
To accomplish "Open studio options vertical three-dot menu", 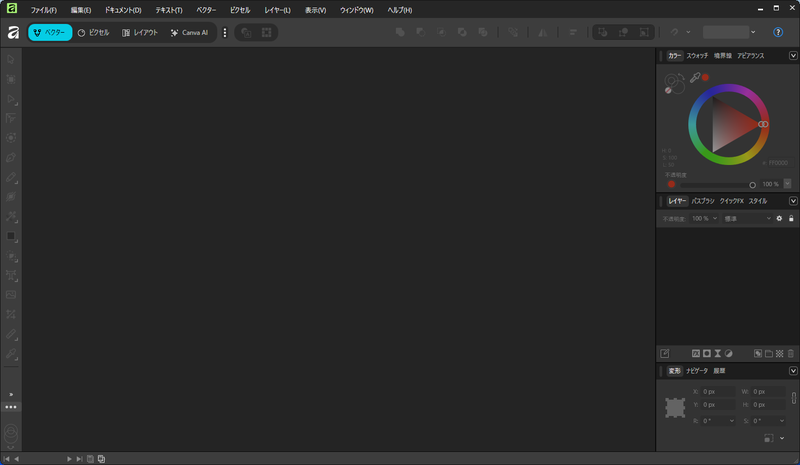I will 224,33.
